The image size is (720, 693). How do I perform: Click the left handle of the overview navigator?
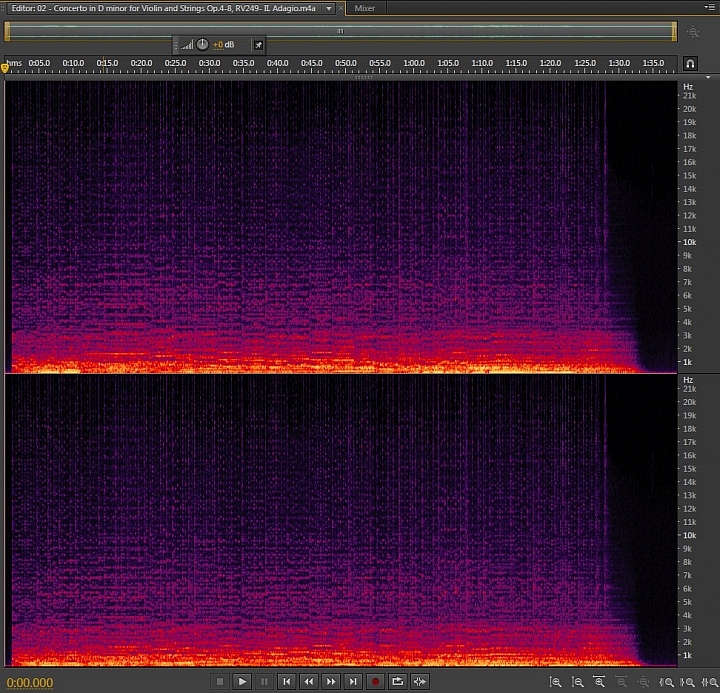pyautogui.click(x=7, y=32)
